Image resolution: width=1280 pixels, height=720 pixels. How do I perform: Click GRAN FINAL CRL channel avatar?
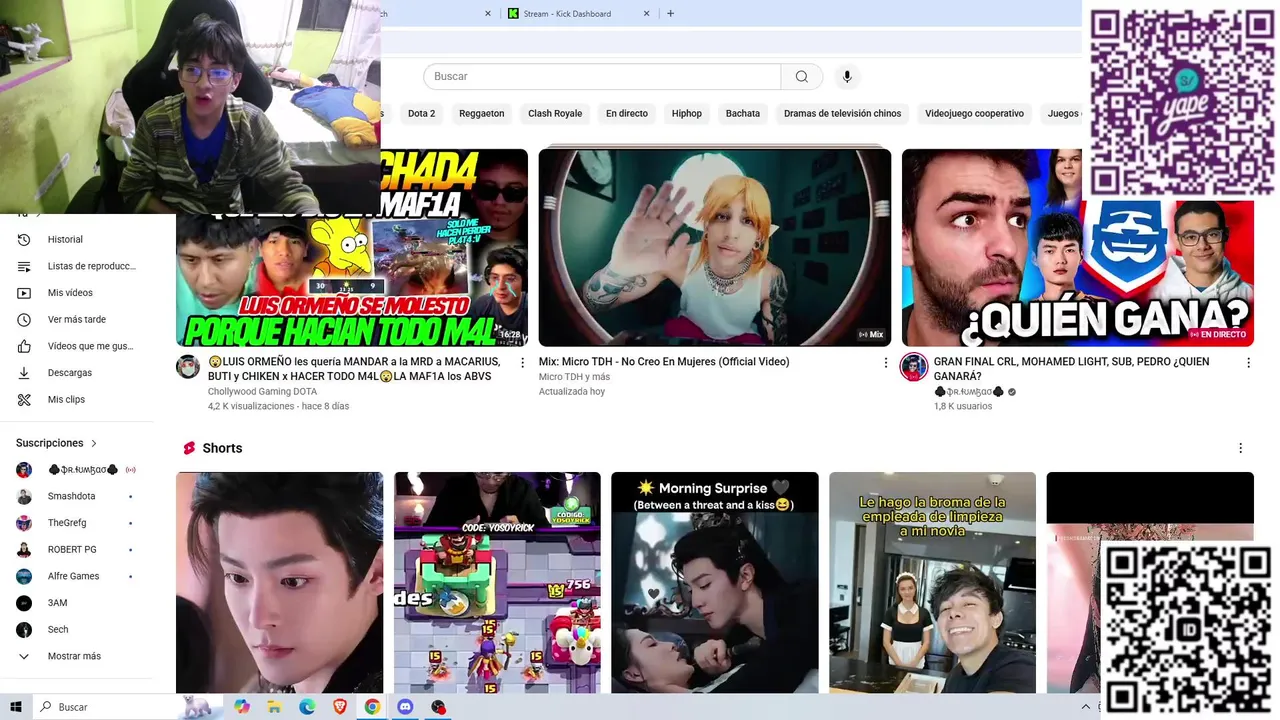point(914,367)
